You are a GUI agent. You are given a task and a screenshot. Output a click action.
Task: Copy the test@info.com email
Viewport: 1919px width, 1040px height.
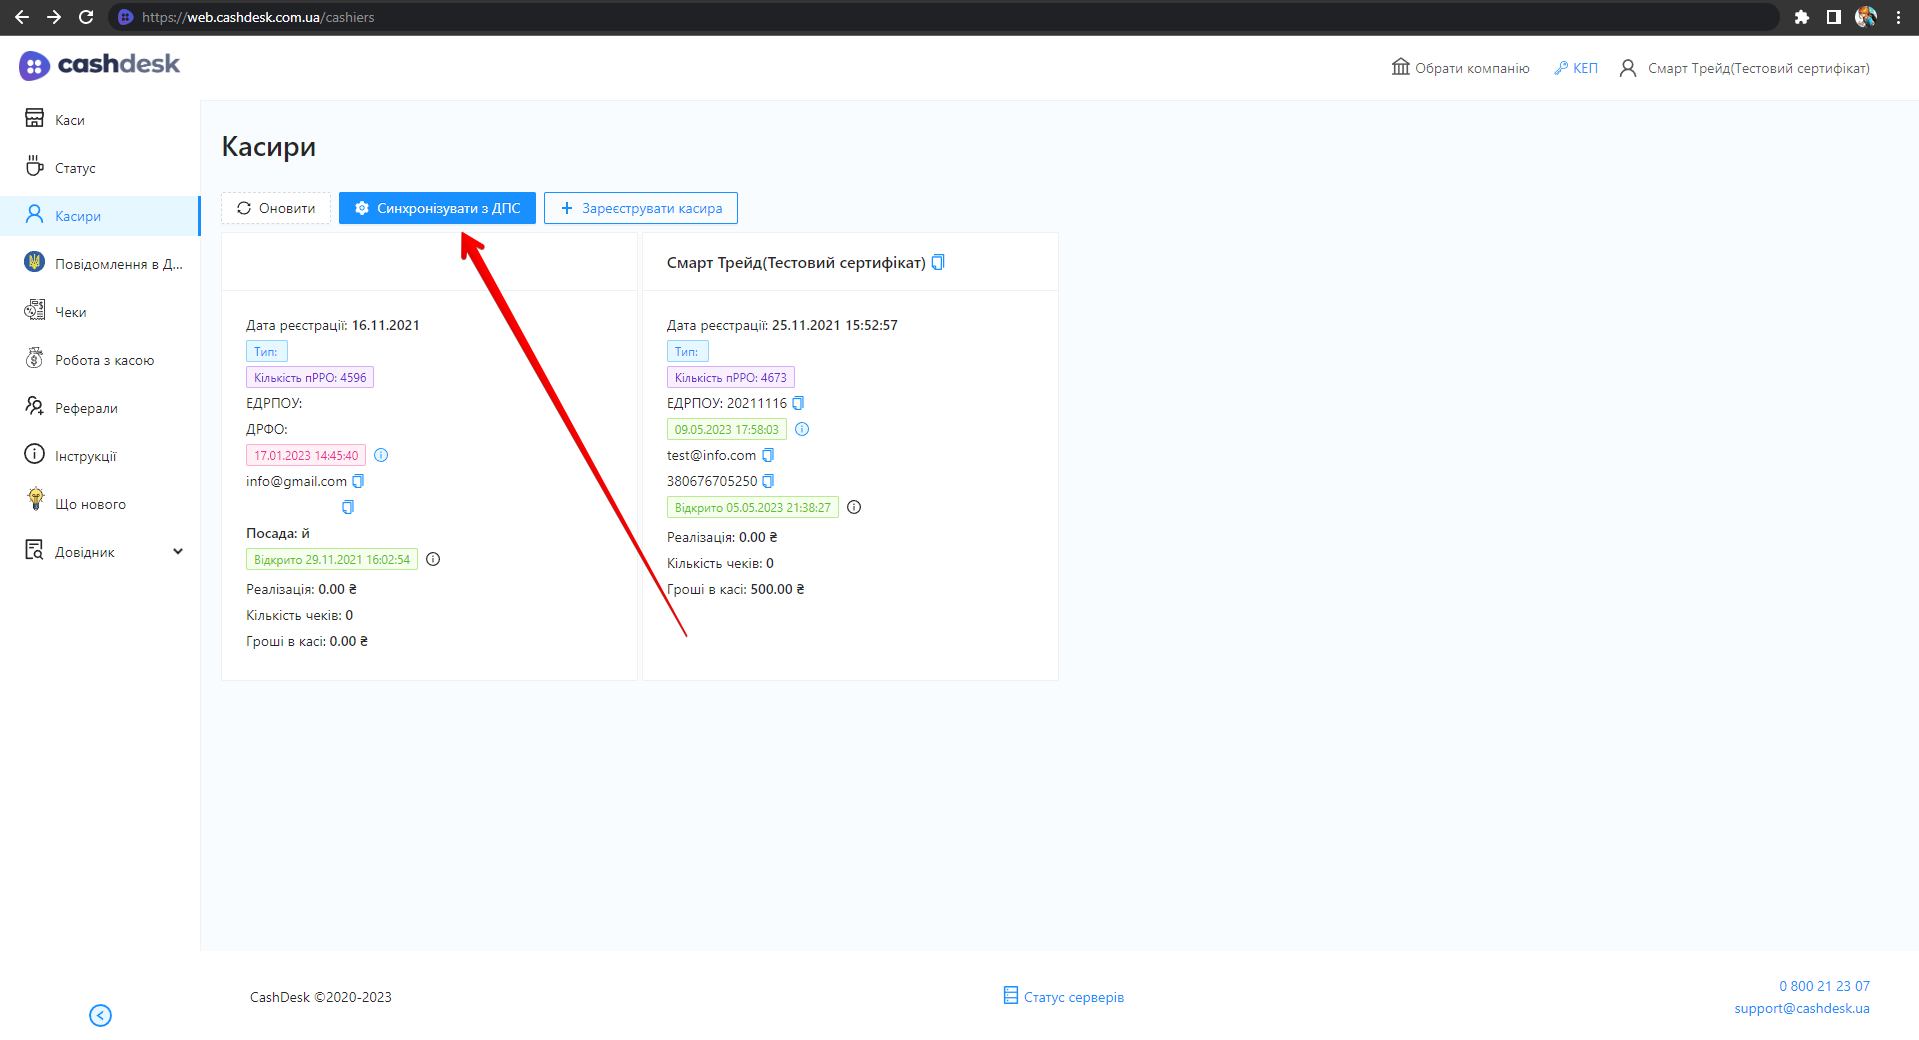pos(768,455)
